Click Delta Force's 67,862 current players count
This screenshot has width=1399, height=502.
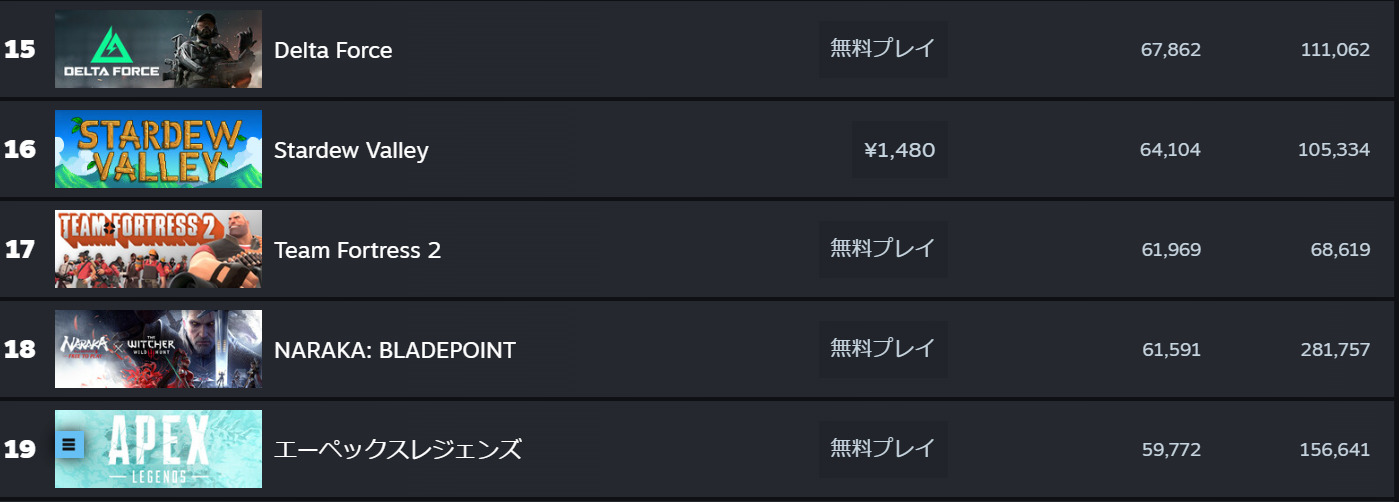click(1170, 50)
